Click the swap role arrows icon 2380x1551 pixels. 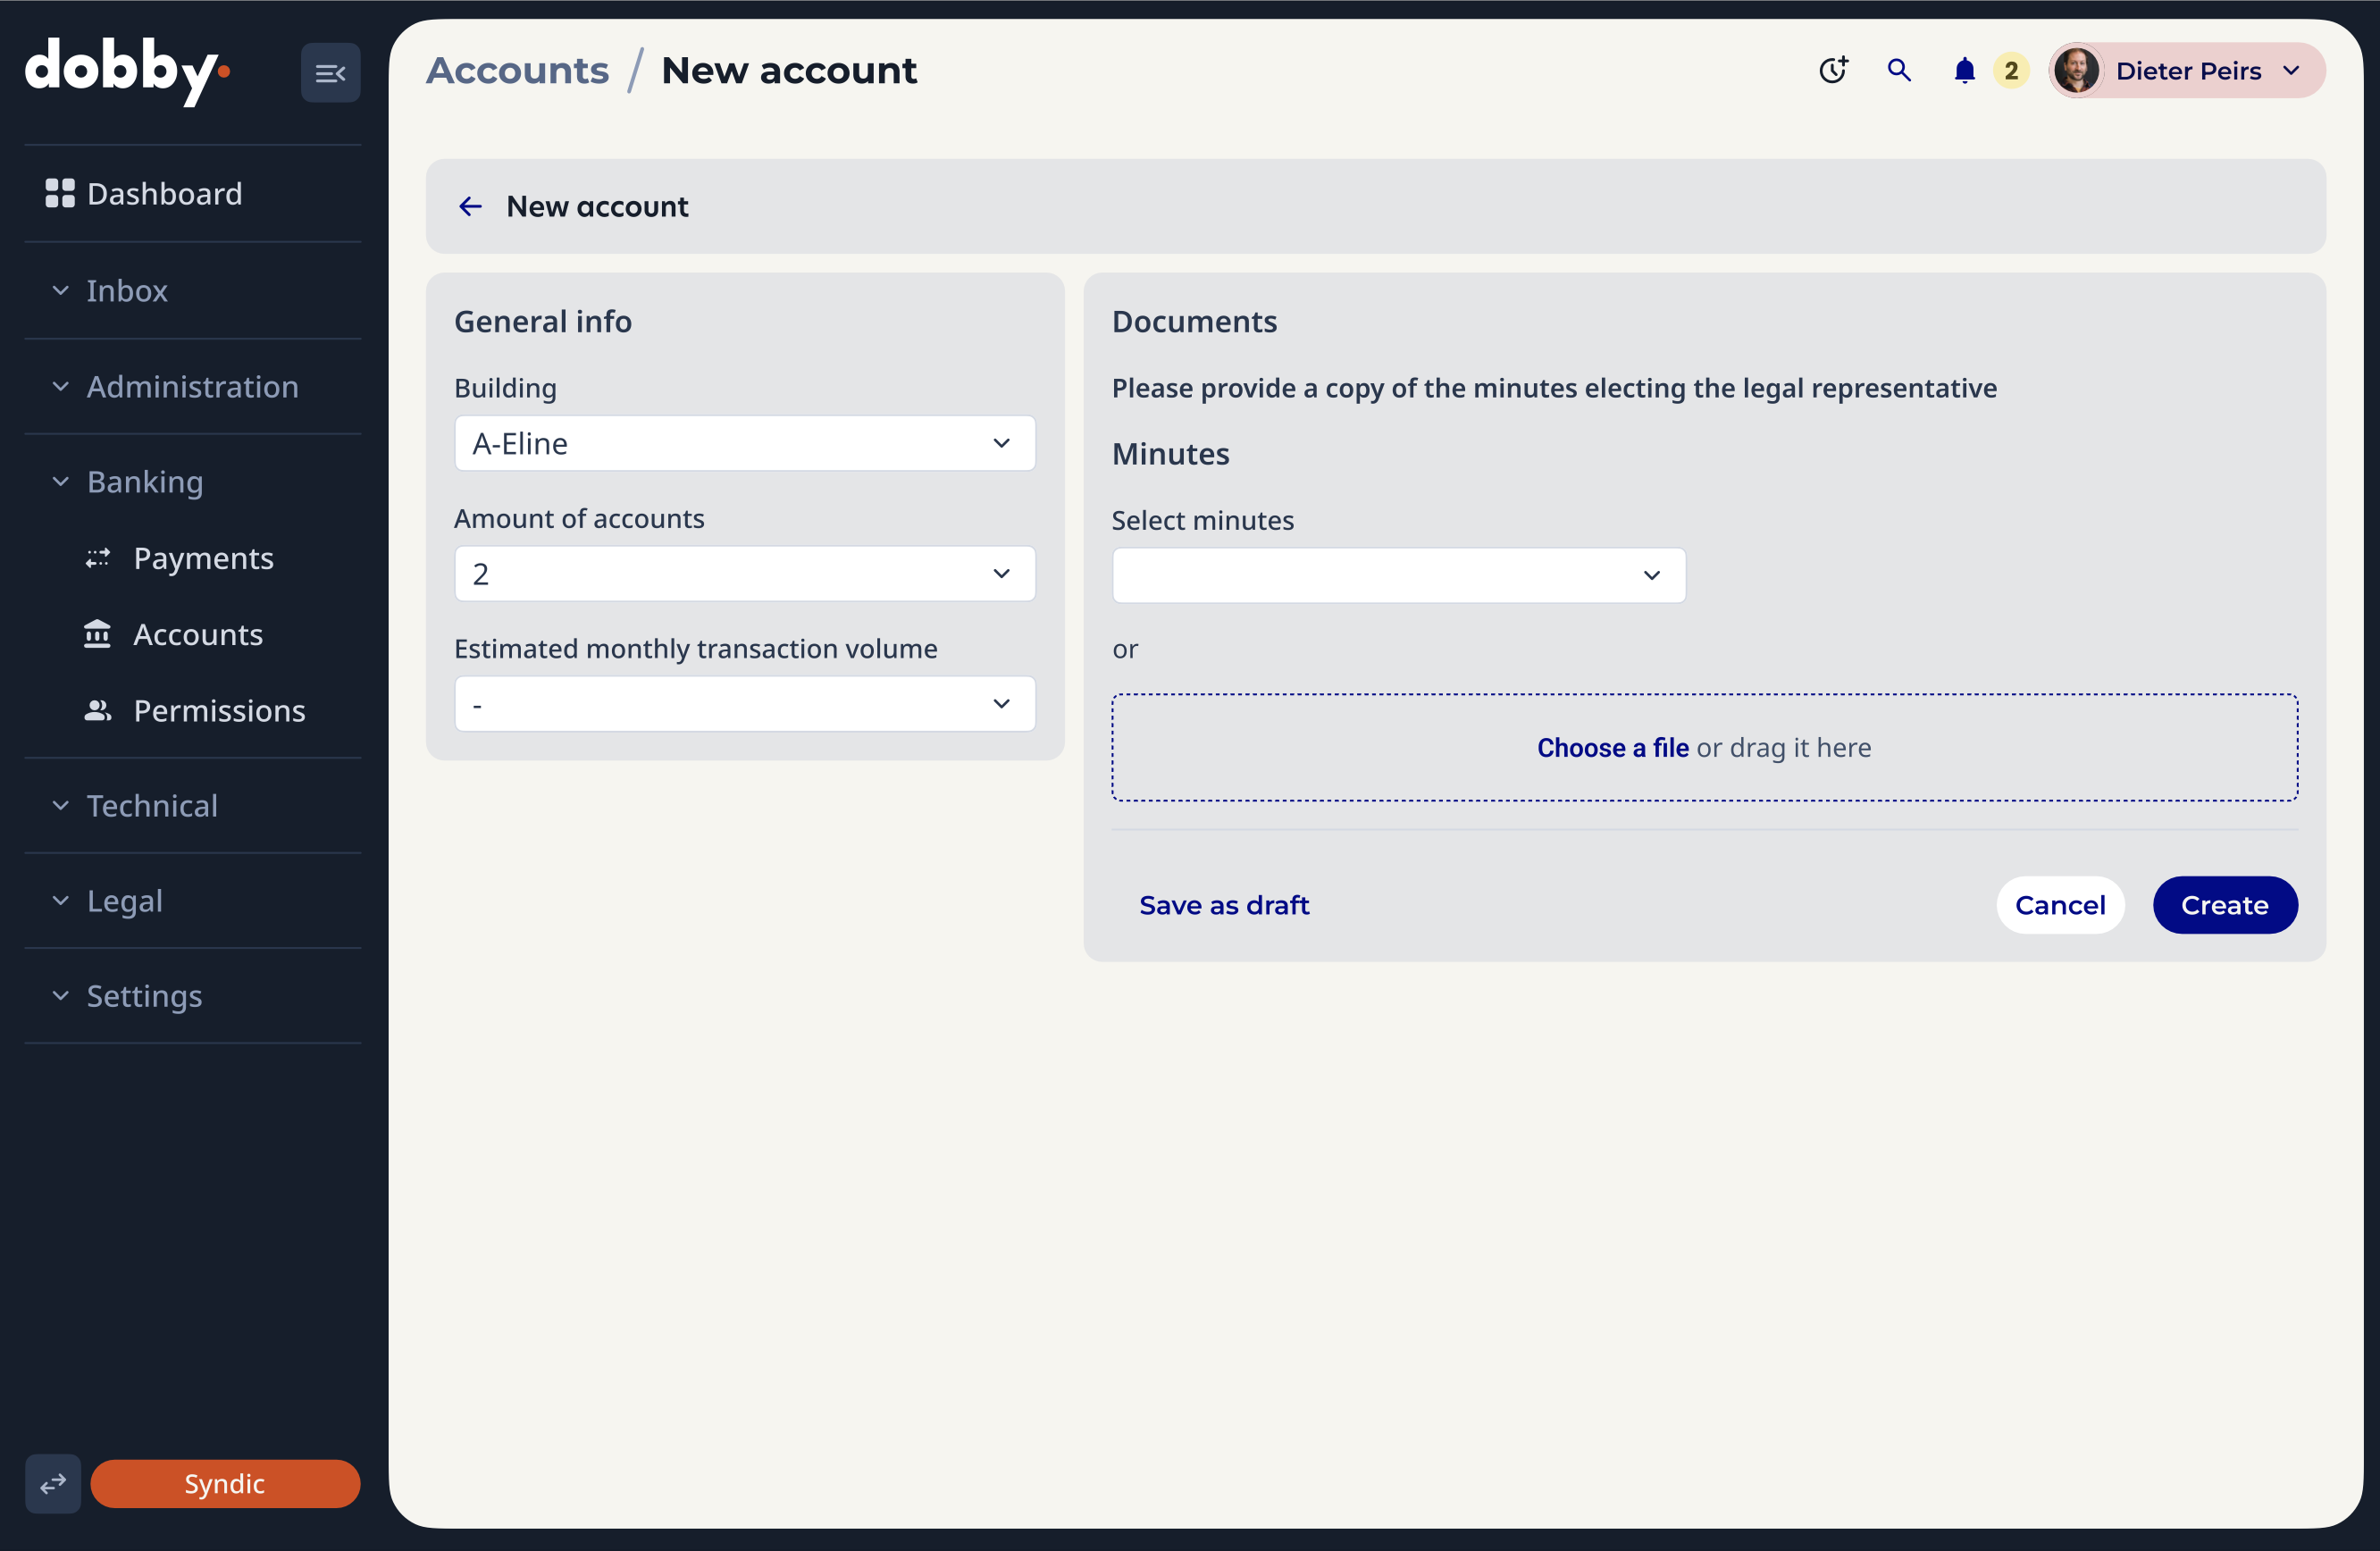[53, 1483]
